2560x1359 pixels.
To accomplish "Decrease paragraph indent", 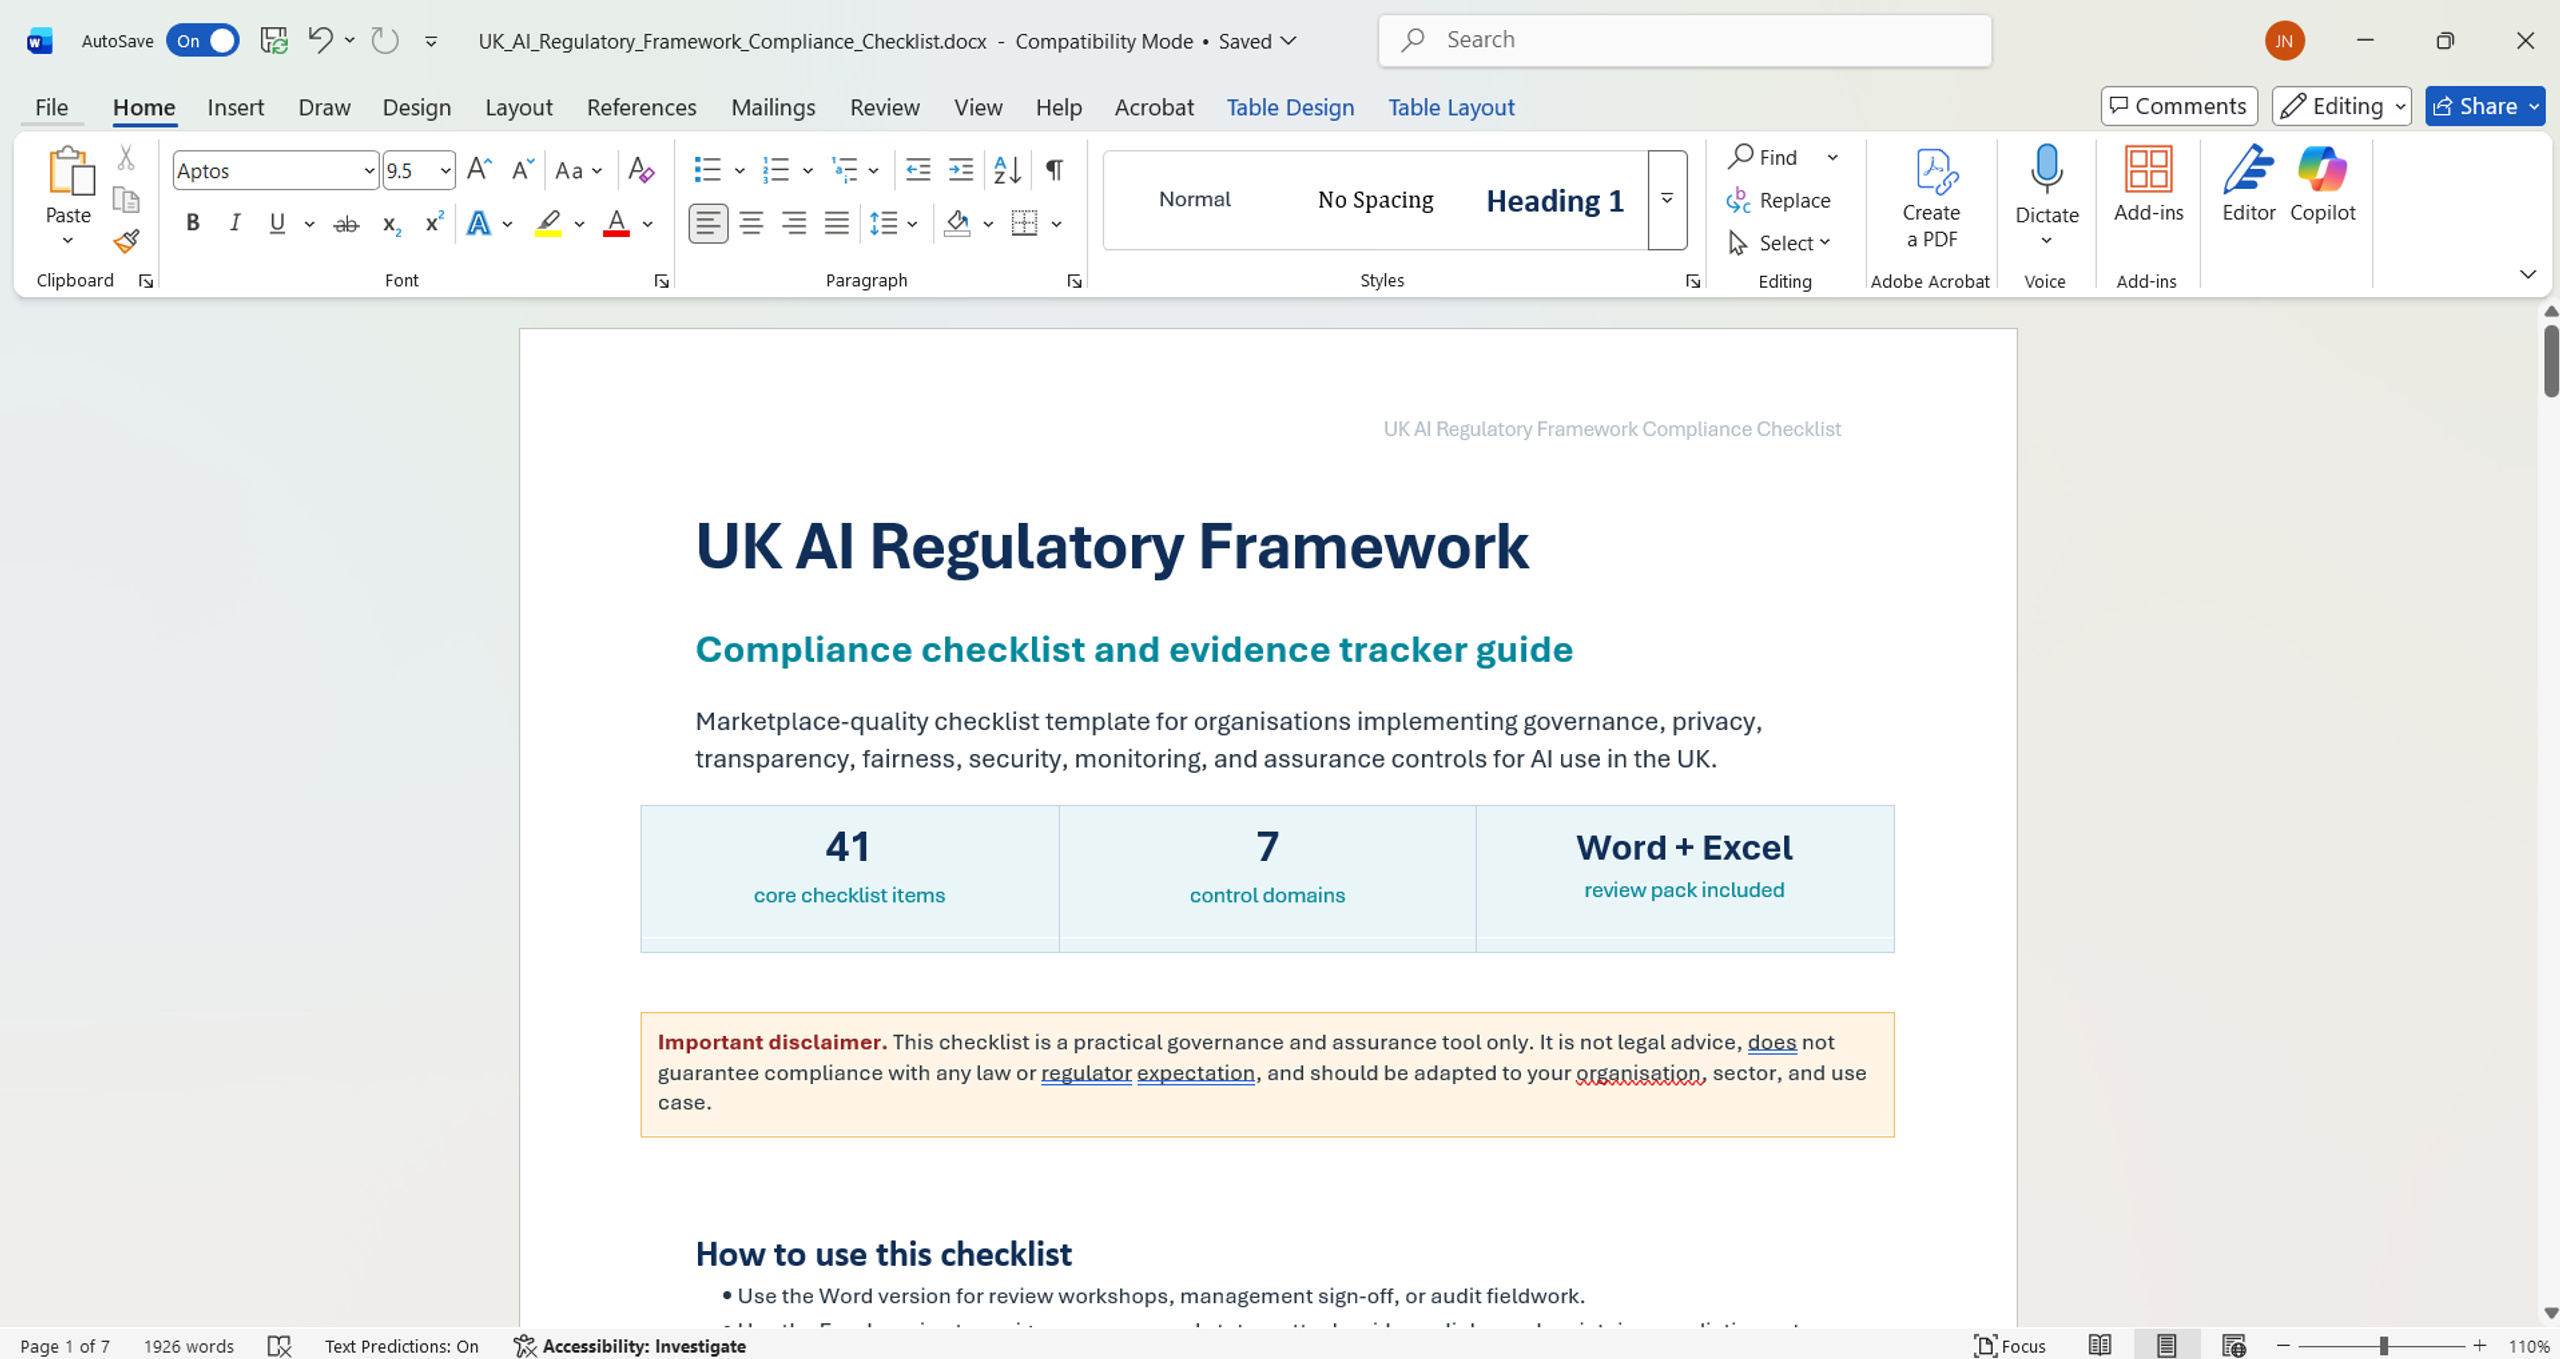I will point(918,170).
